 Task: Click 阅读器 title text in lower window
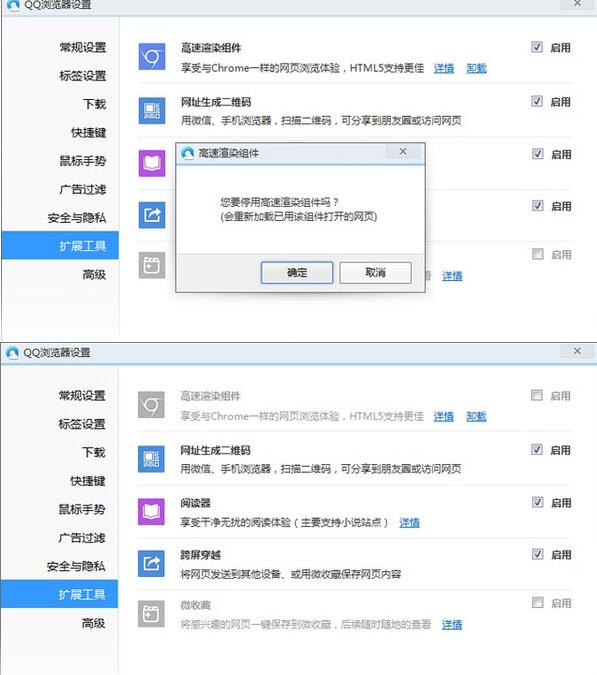point(195,503)
